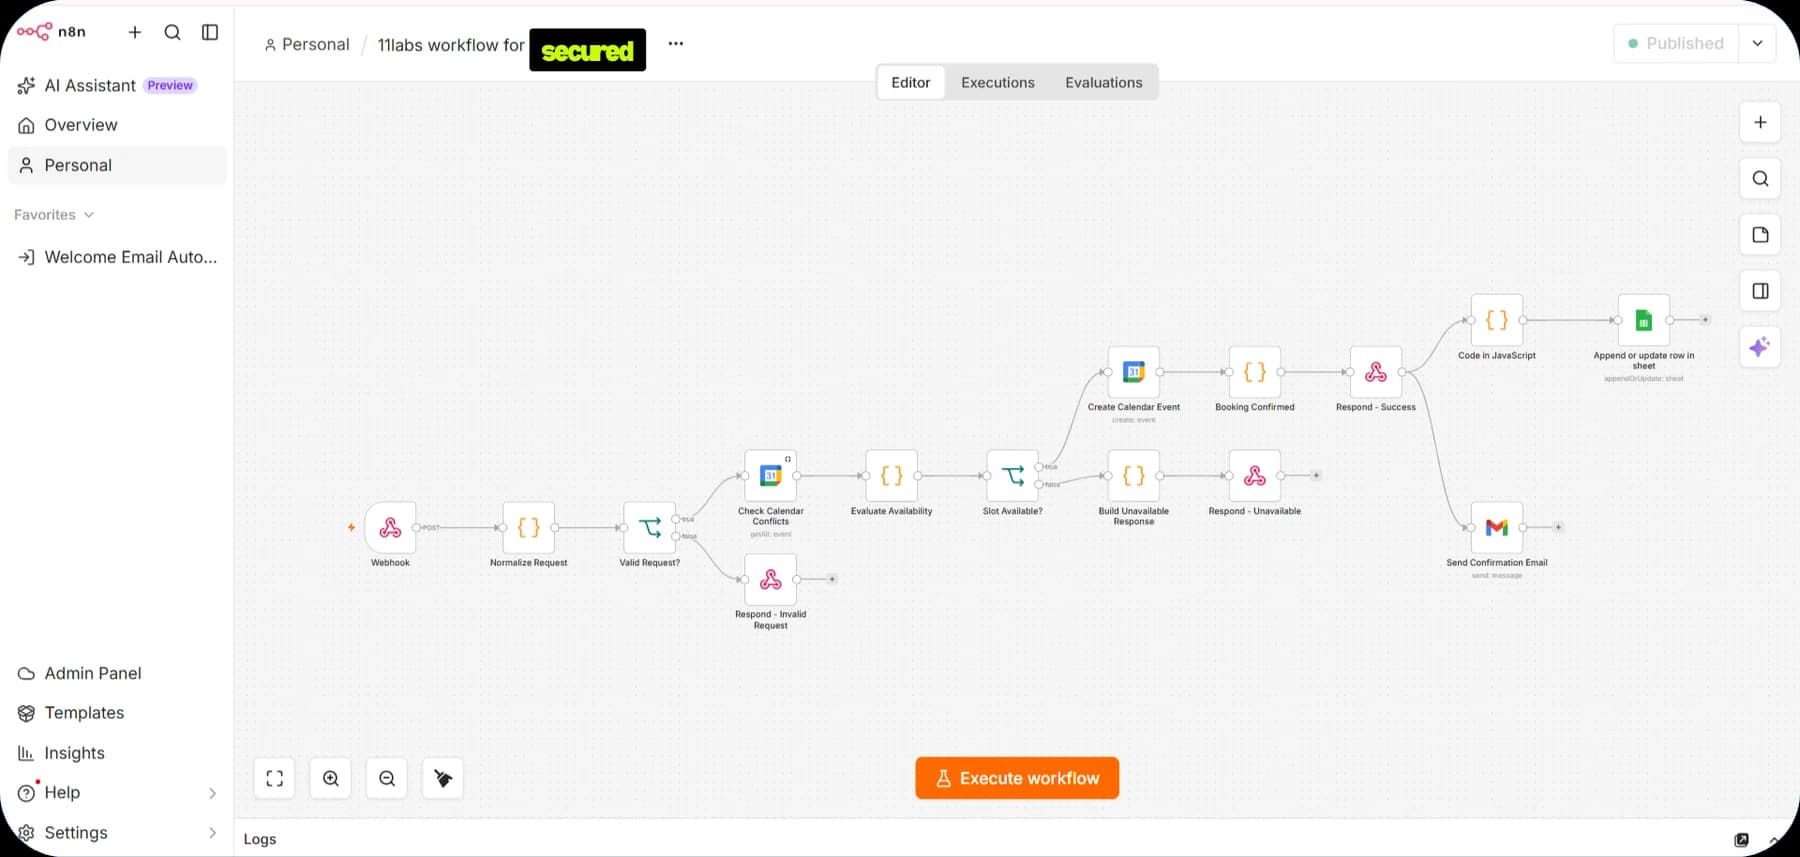1800x857 pixels.
Task: Select the Normalize Request code node
Action: tap(528, 527)
